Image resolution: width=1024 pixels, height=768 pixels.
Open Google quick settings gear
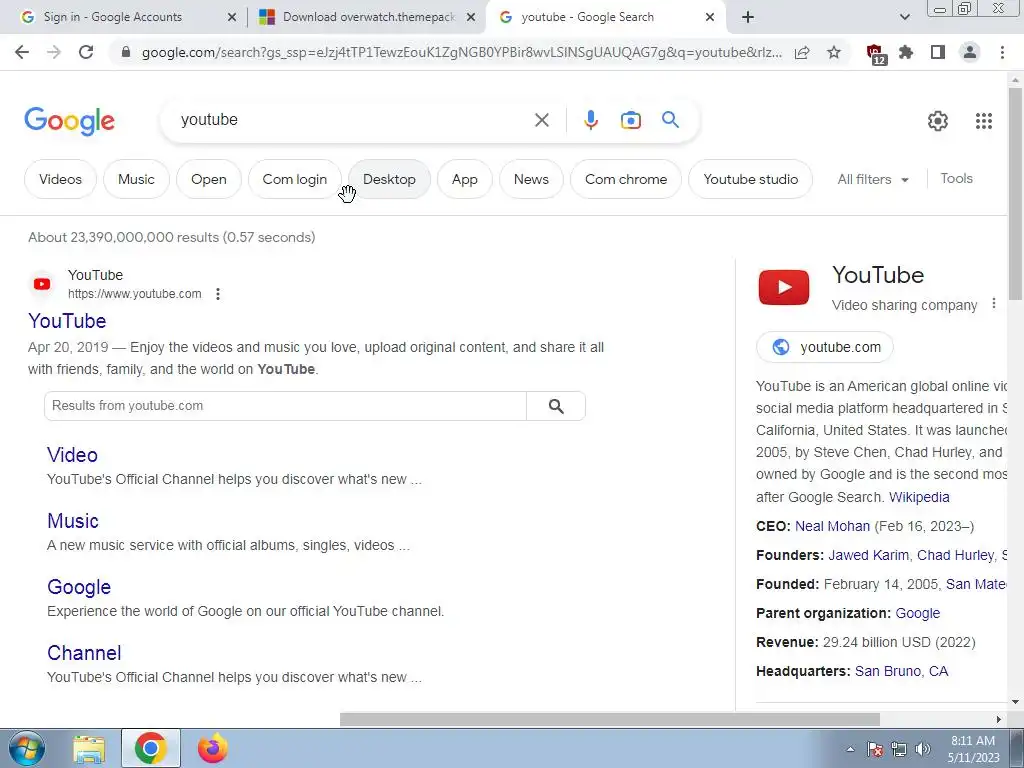[x=938, y=121]
